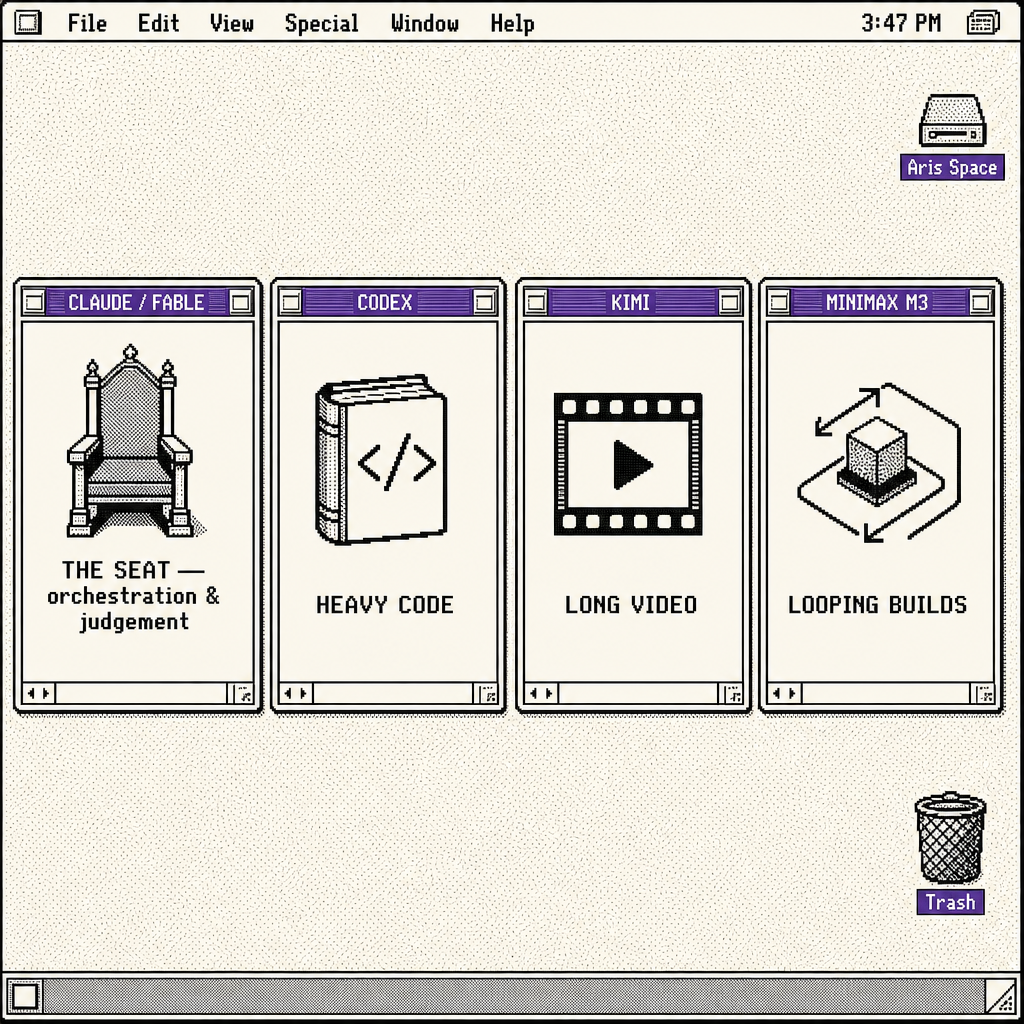The height and width of the screenshot is (1024, 1024).
Task: Click the resize grip in Kimi window
Action: (x=733, y=694)
